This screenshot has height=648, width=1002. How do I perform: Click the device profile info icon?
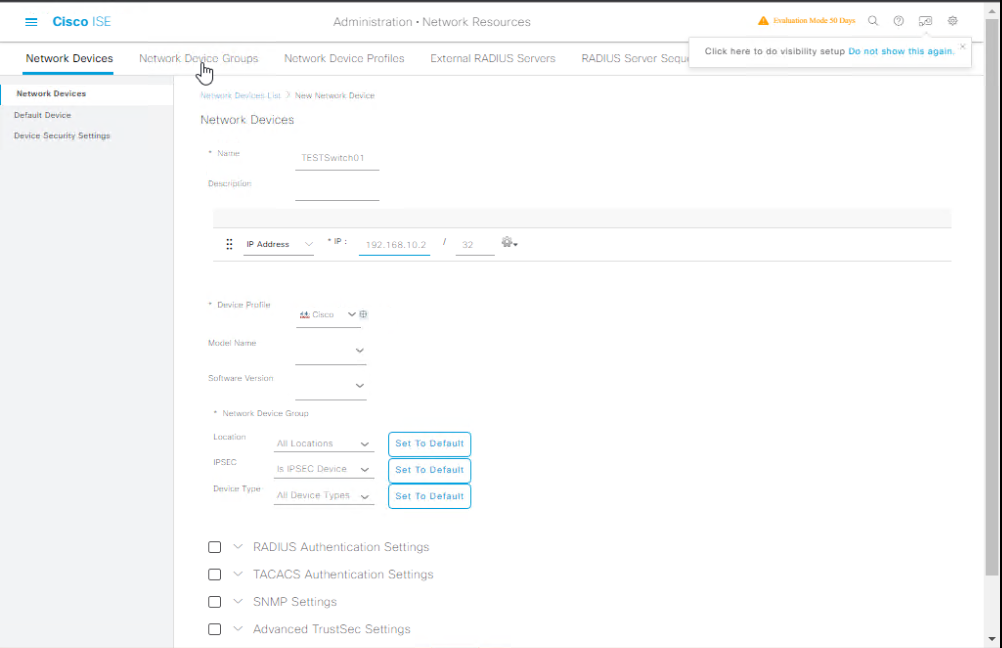click(364, 314)
